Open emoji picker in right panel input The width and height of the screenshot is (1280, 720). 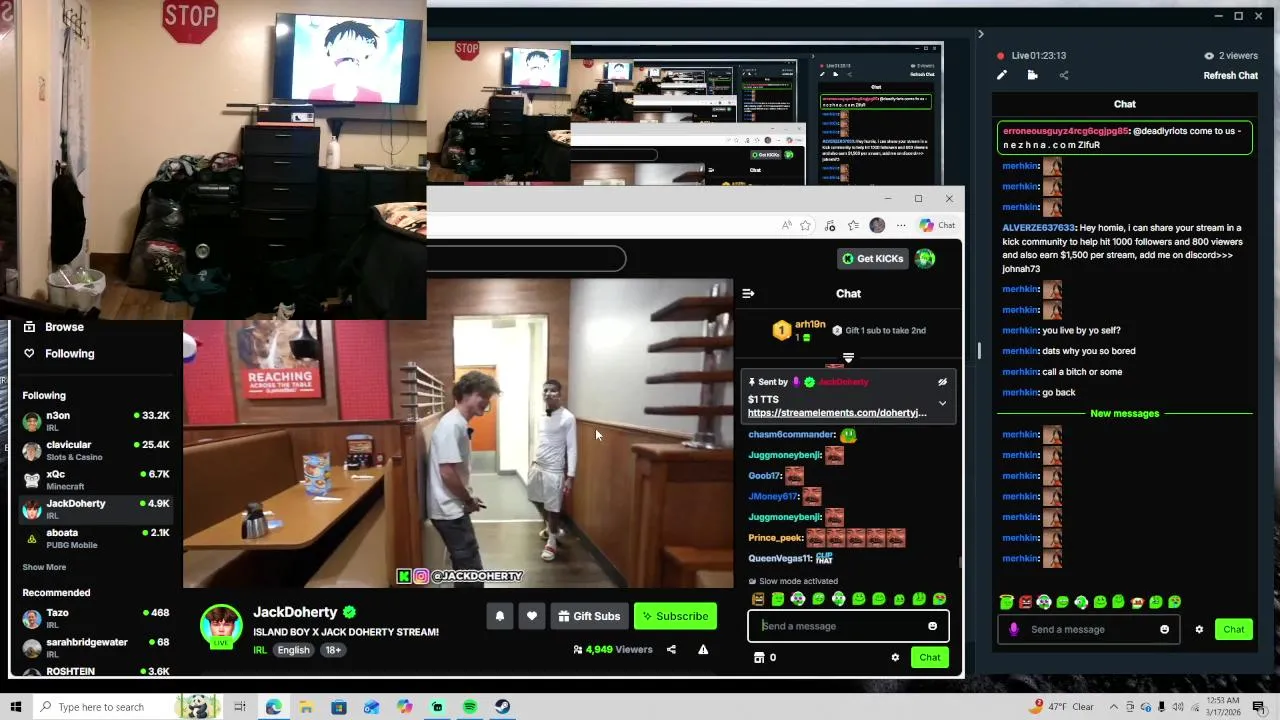(1164, 629)
